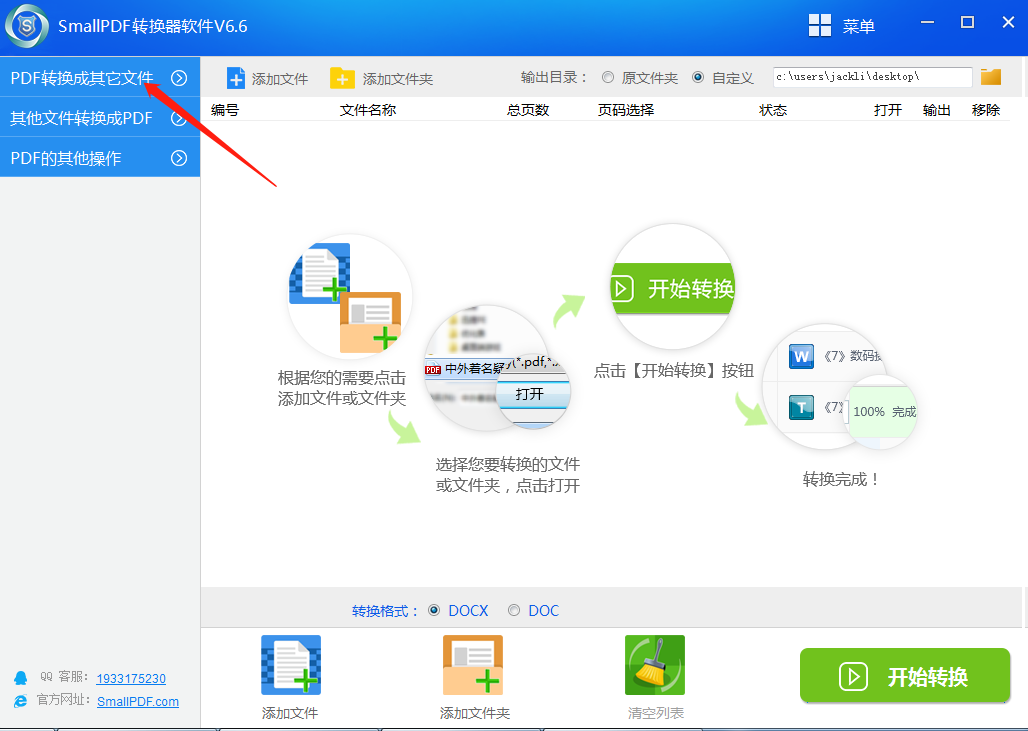The image size is (1028, 731).
Task: Click the yellow 添加文件夹 toolbar icon
Action: click(344, 77)
